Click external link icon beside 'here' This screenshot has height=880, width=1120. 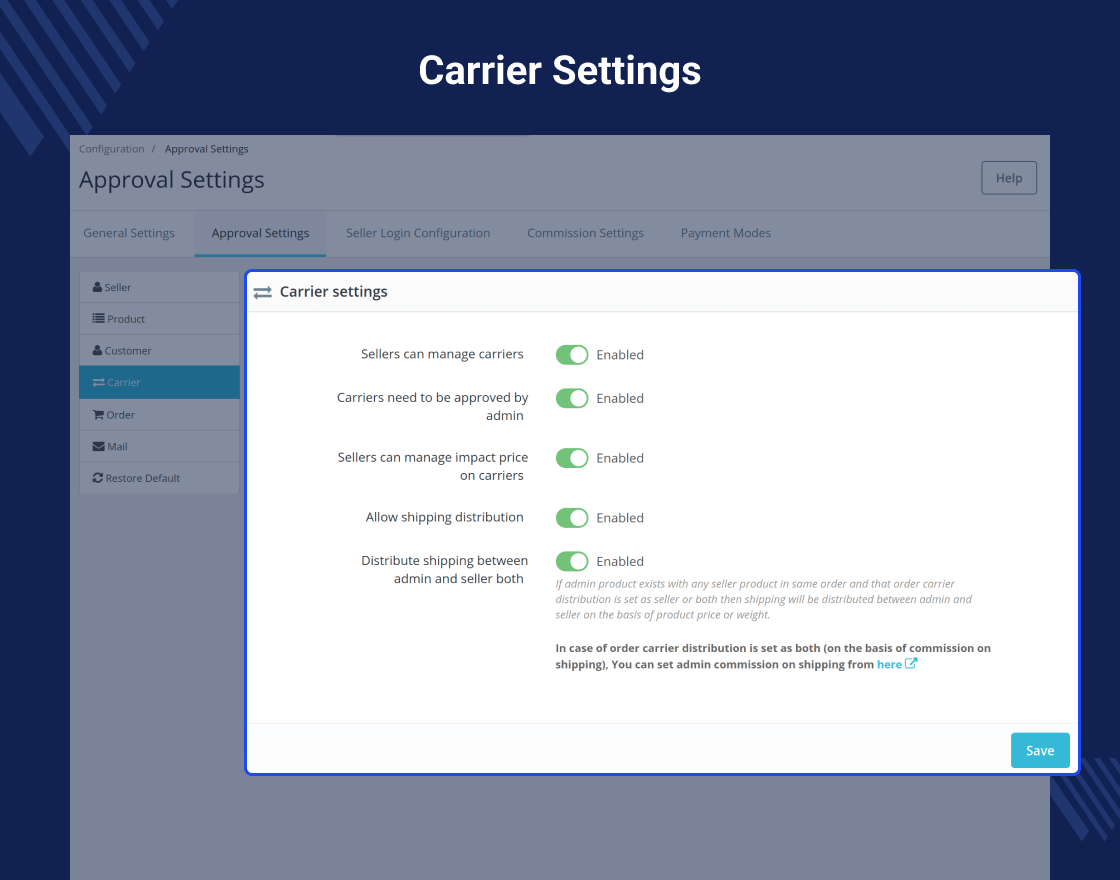(911, 664)
